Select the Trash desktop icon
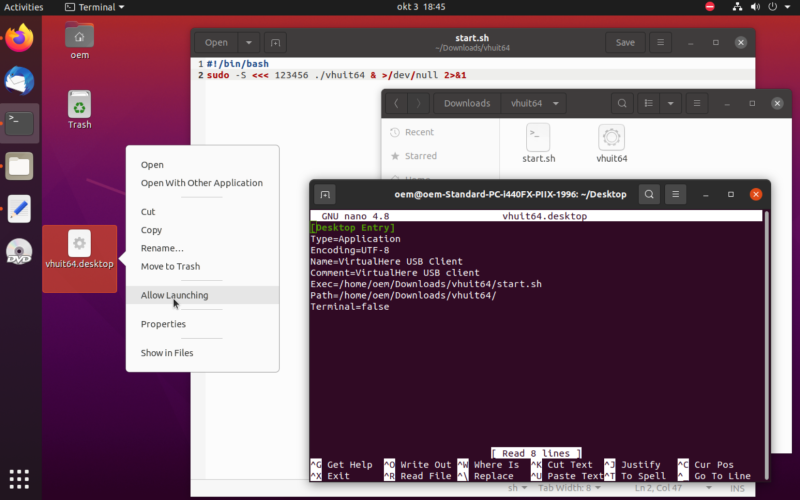 [80, 110]
